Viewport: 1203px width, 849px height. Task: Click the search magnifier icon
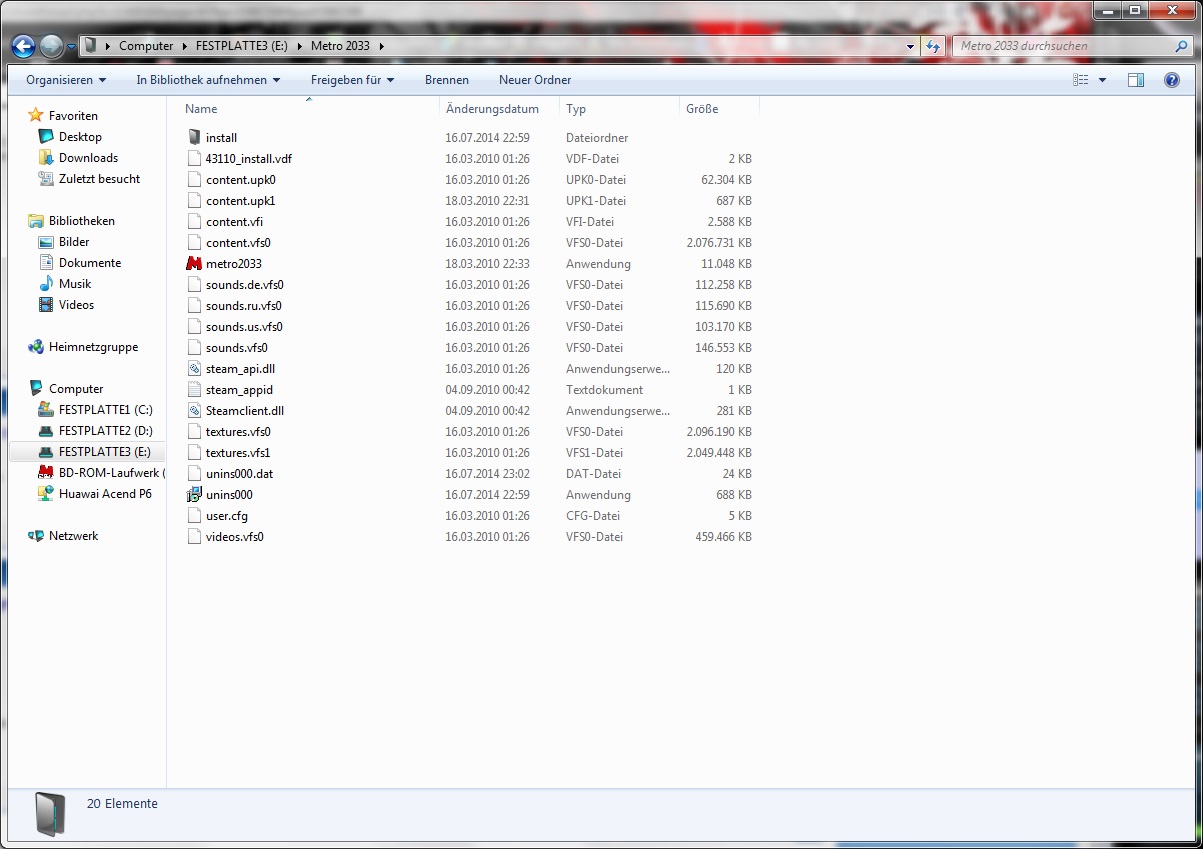[x=1182, y=46]
